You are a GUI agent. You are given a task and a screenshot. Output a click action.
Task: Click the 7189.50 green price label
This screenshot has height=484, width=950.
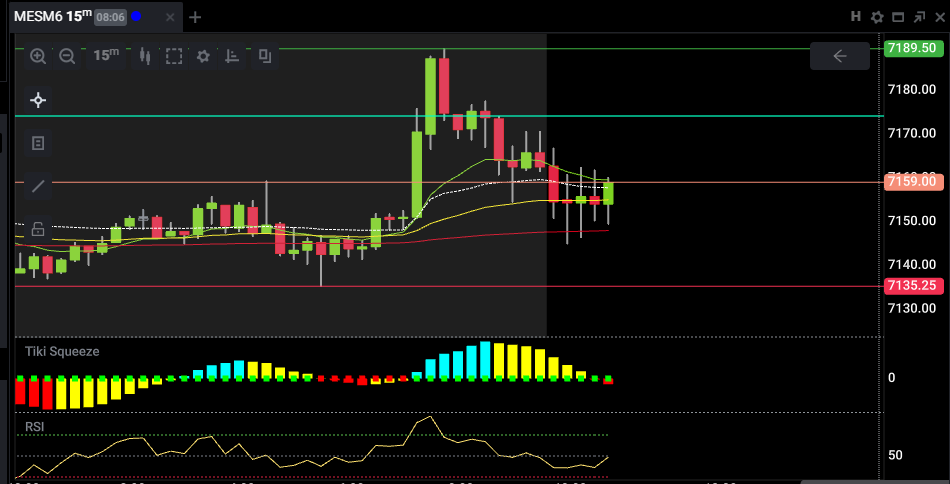click(915, 48)
